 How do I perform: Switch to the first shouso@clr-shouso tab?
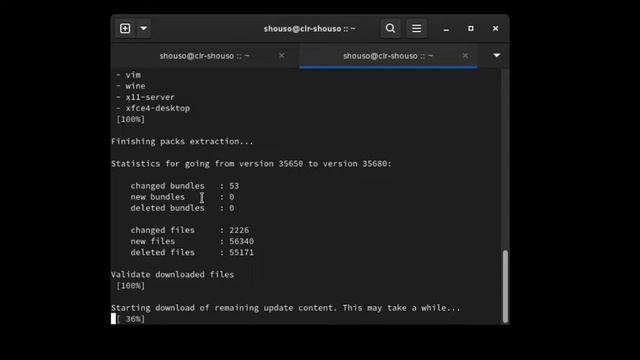(205, 56)
